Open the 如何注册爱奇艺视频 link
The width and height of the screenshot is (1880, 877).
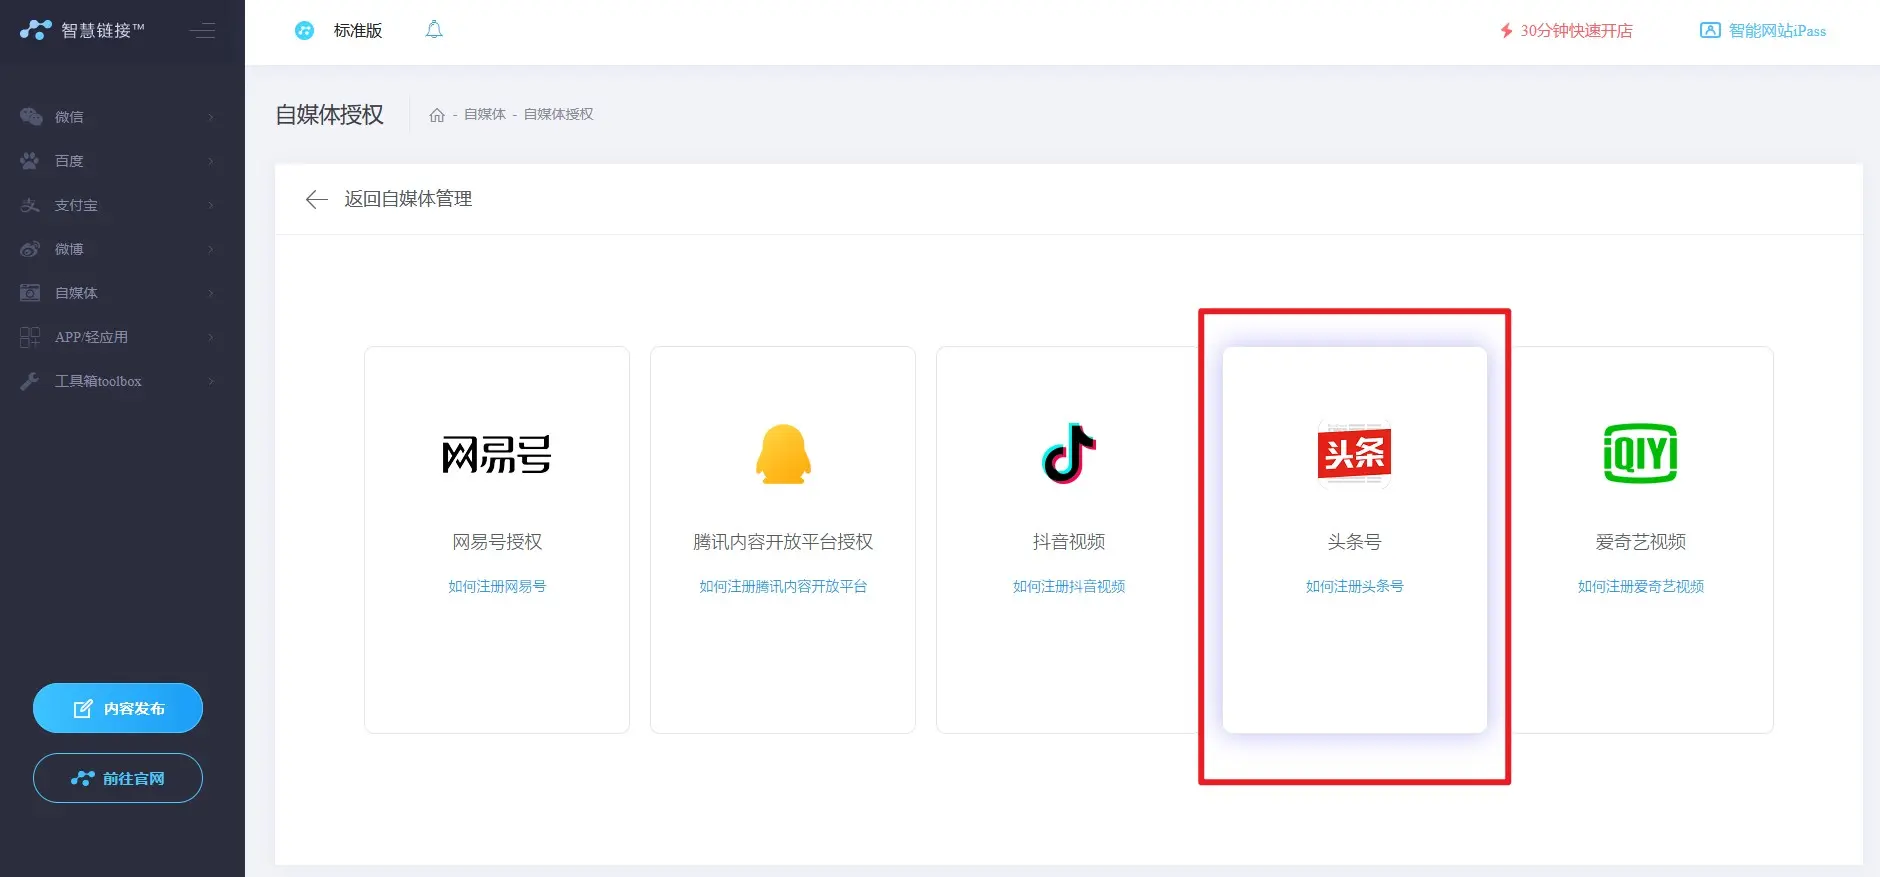(1641, 586)
